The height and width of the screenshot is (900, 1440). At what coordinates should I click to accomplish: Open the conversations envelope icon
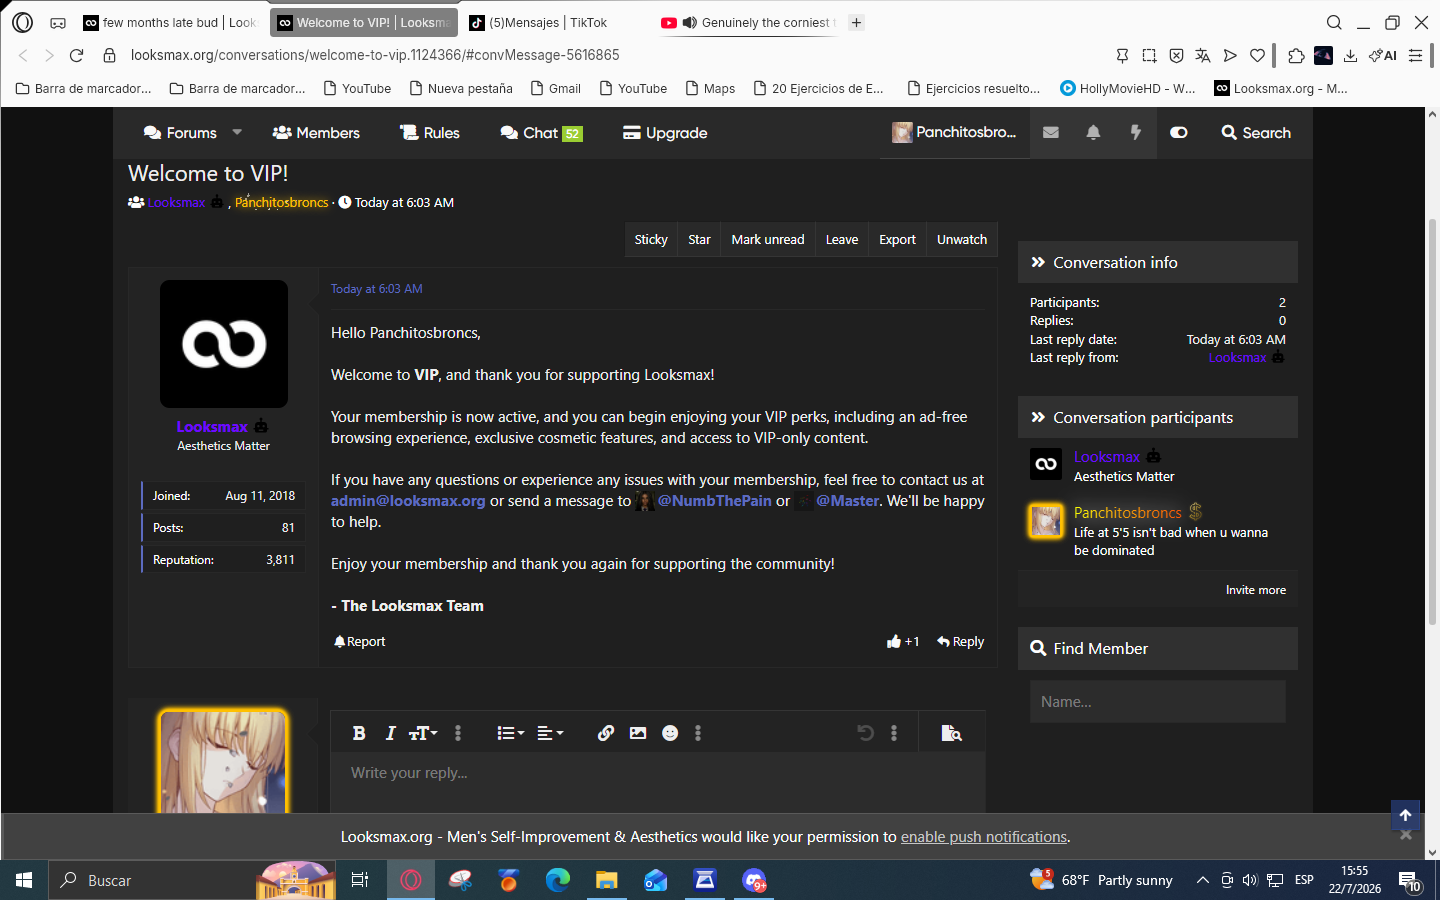(1051, 132)
